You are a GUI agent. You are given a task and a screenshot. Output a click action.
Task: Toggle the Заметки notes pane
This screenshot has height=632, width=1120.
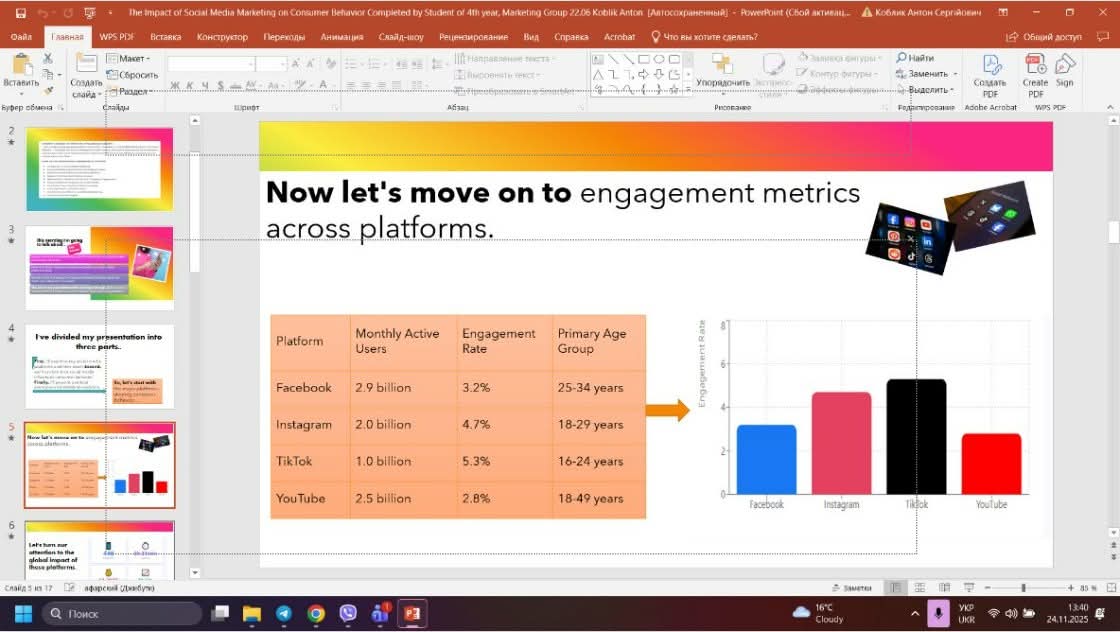(851, 588)
